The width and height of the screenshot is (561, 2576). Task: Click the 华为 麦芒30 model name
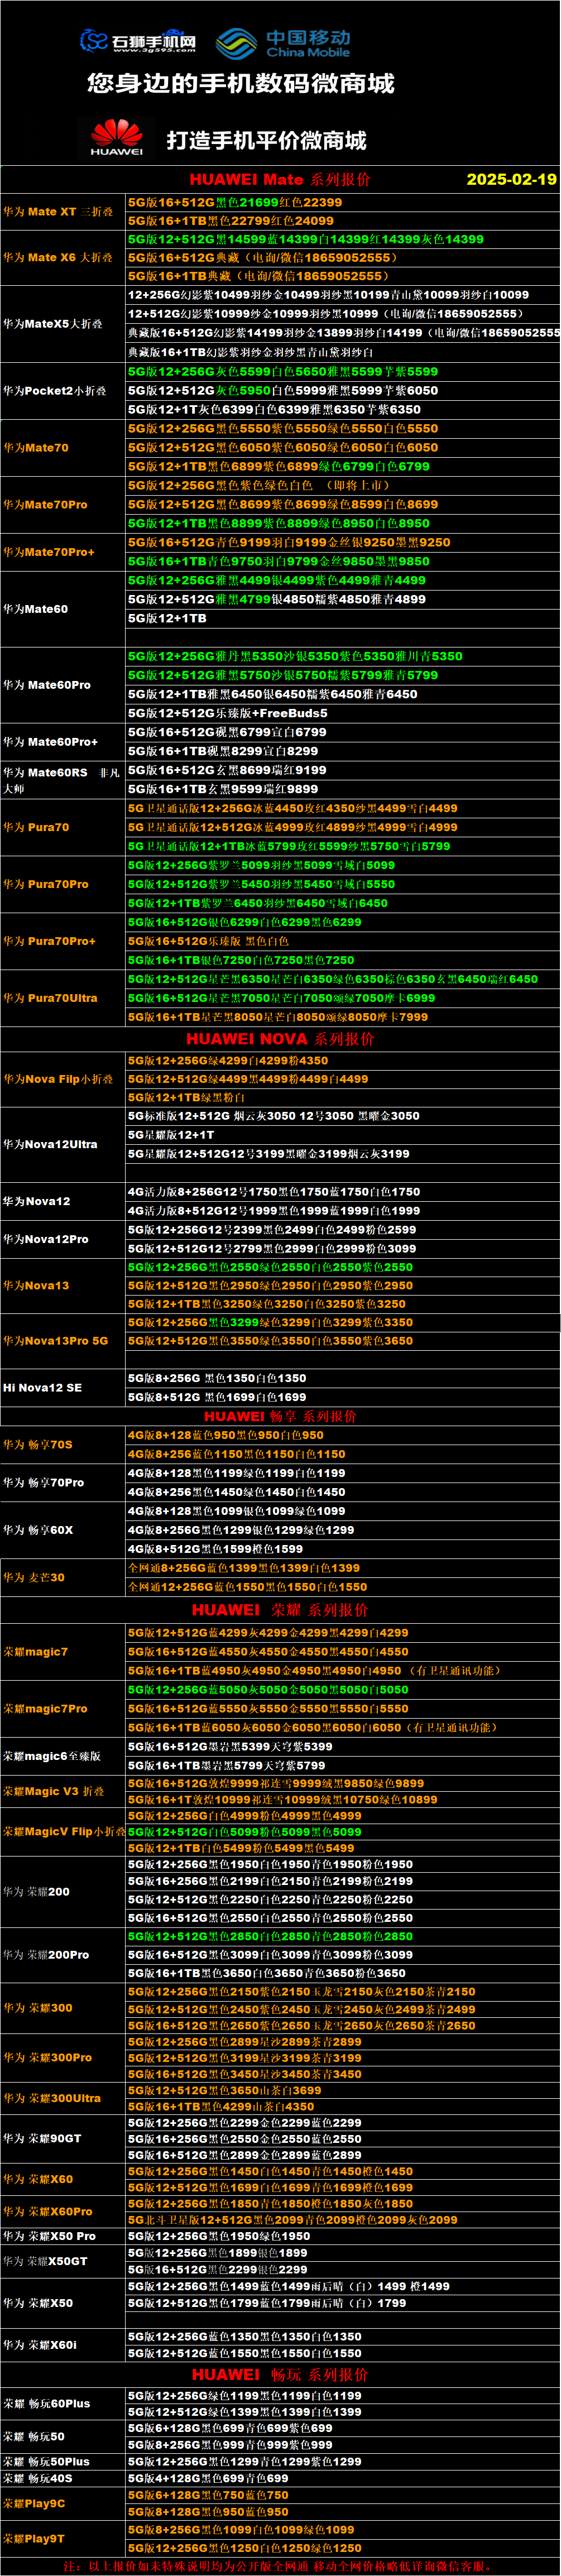point(34,1578)
